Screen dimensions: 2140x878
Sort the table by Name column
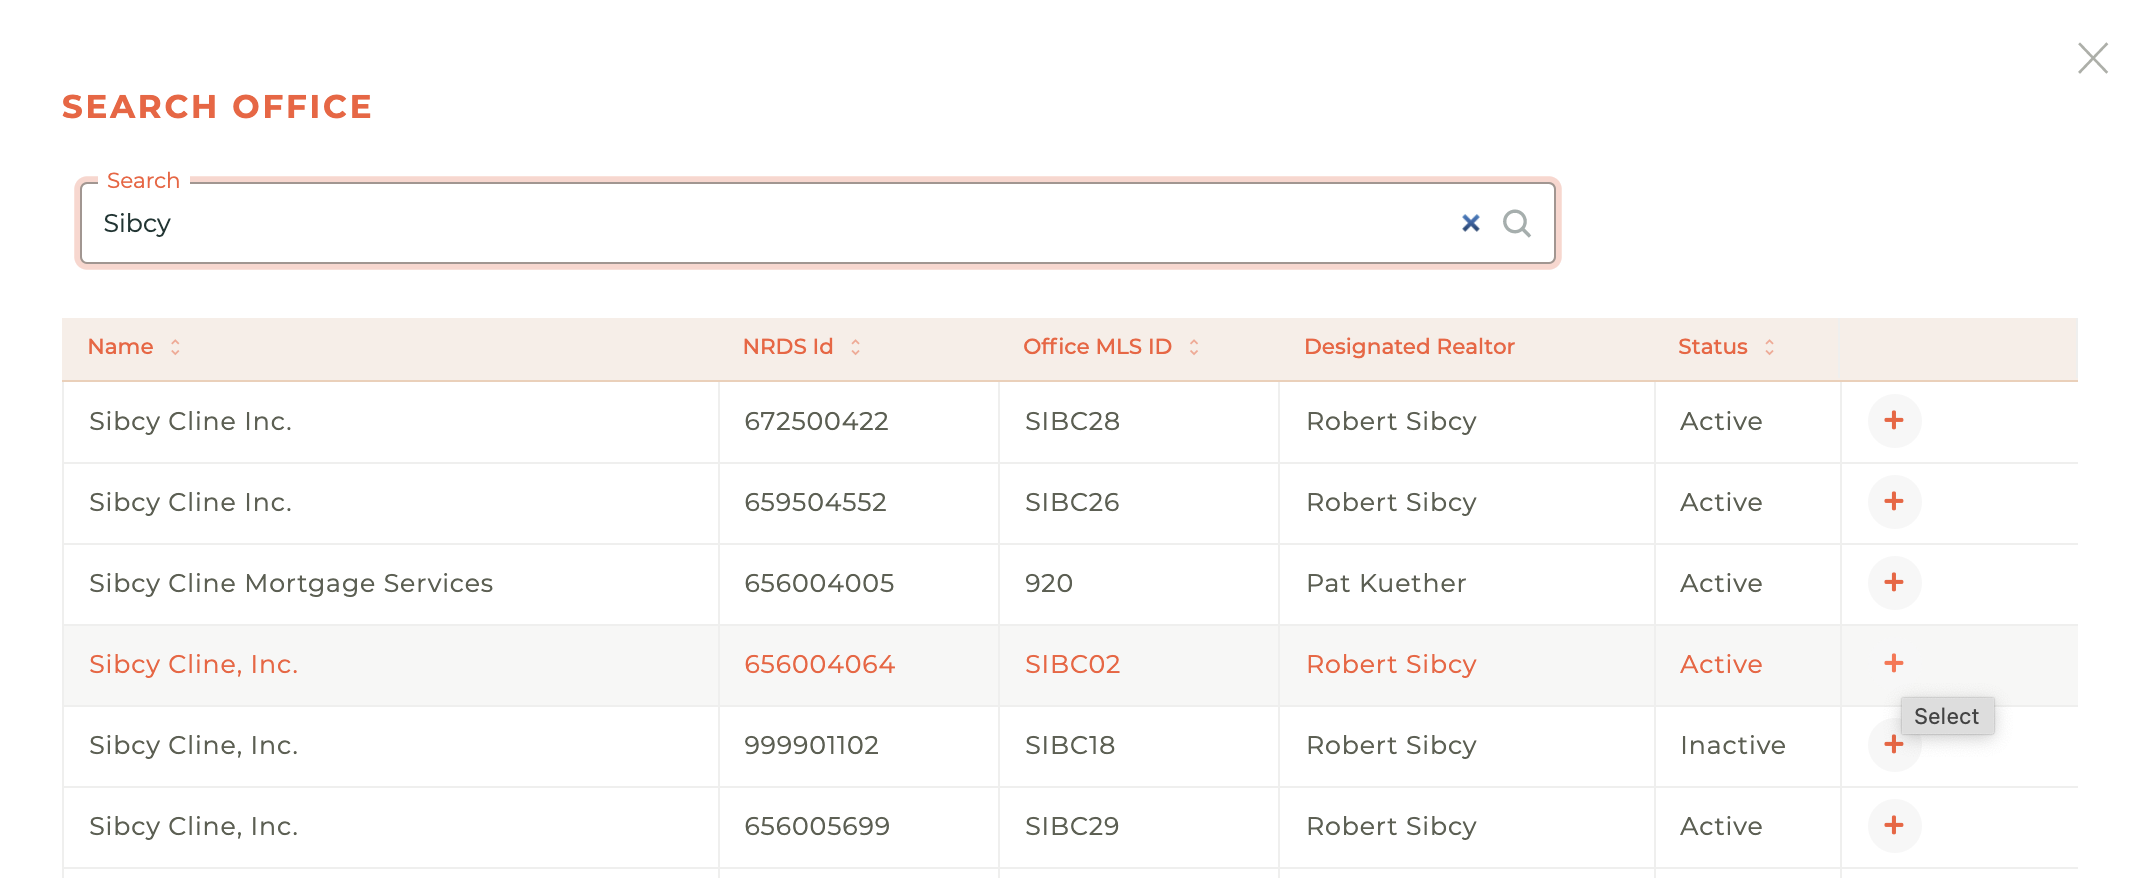pos(134,346)
